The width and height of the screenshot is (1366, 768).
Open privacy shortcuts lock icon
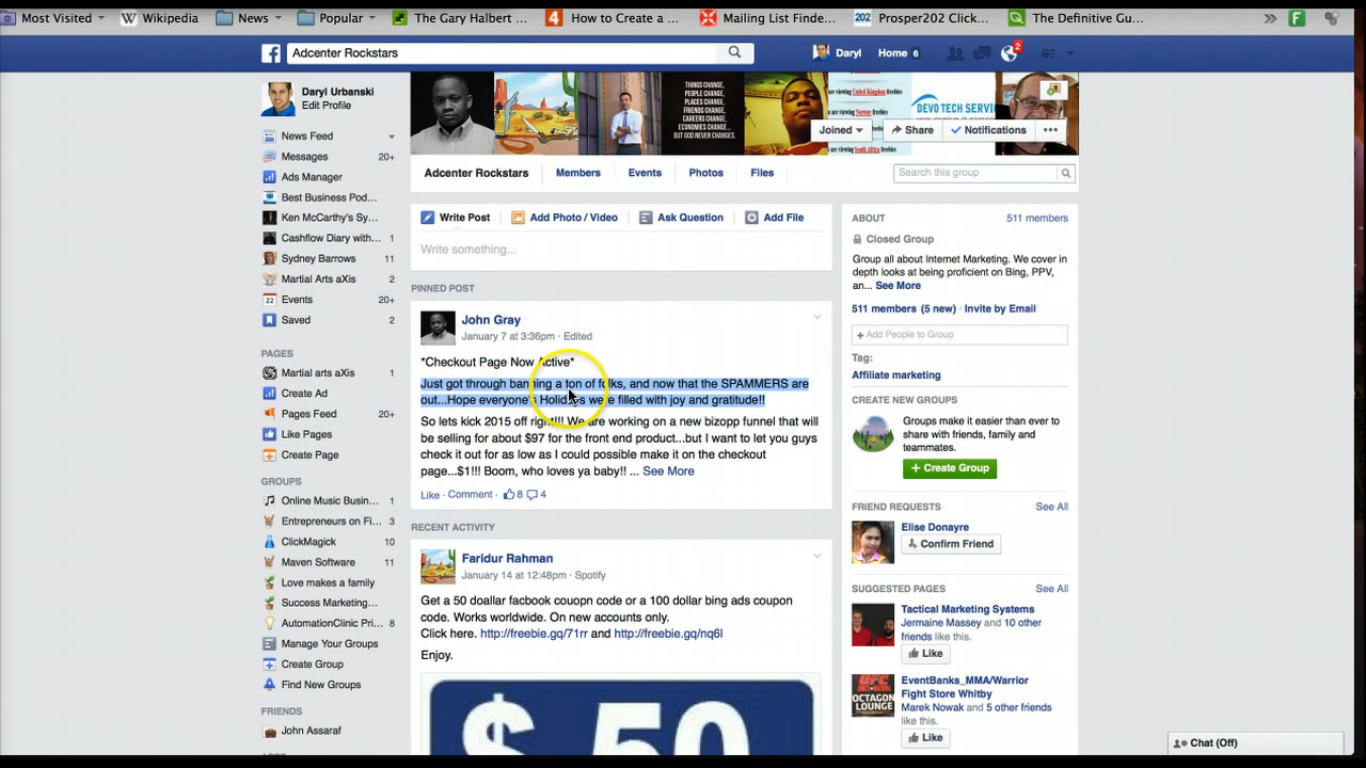tap(1048, 53)
